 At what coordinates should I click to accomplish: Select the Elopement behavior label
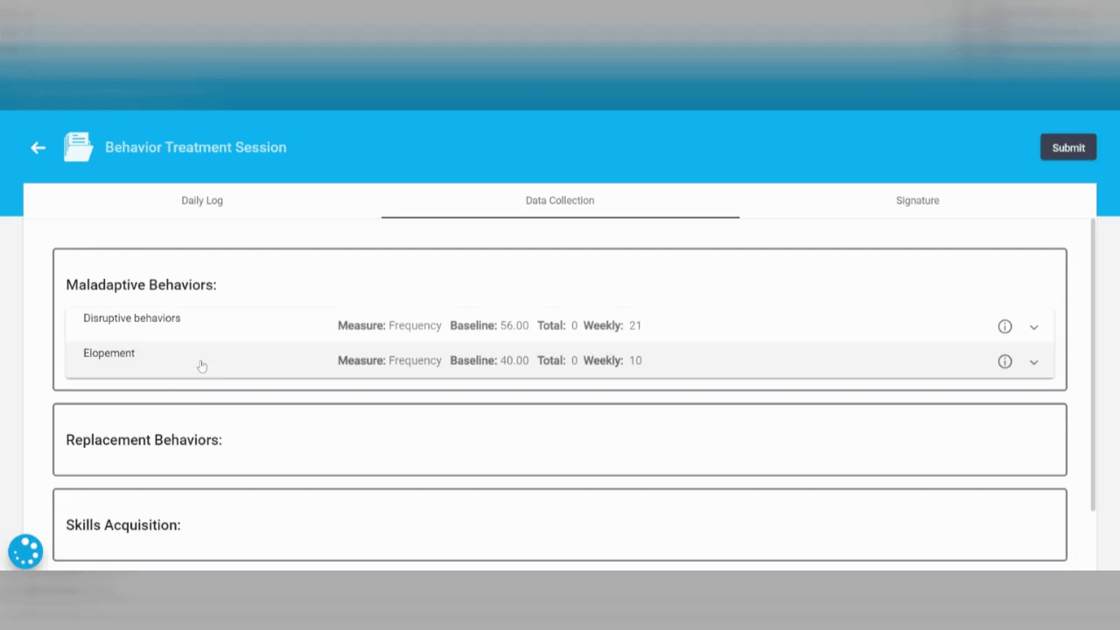coord(109,353)
